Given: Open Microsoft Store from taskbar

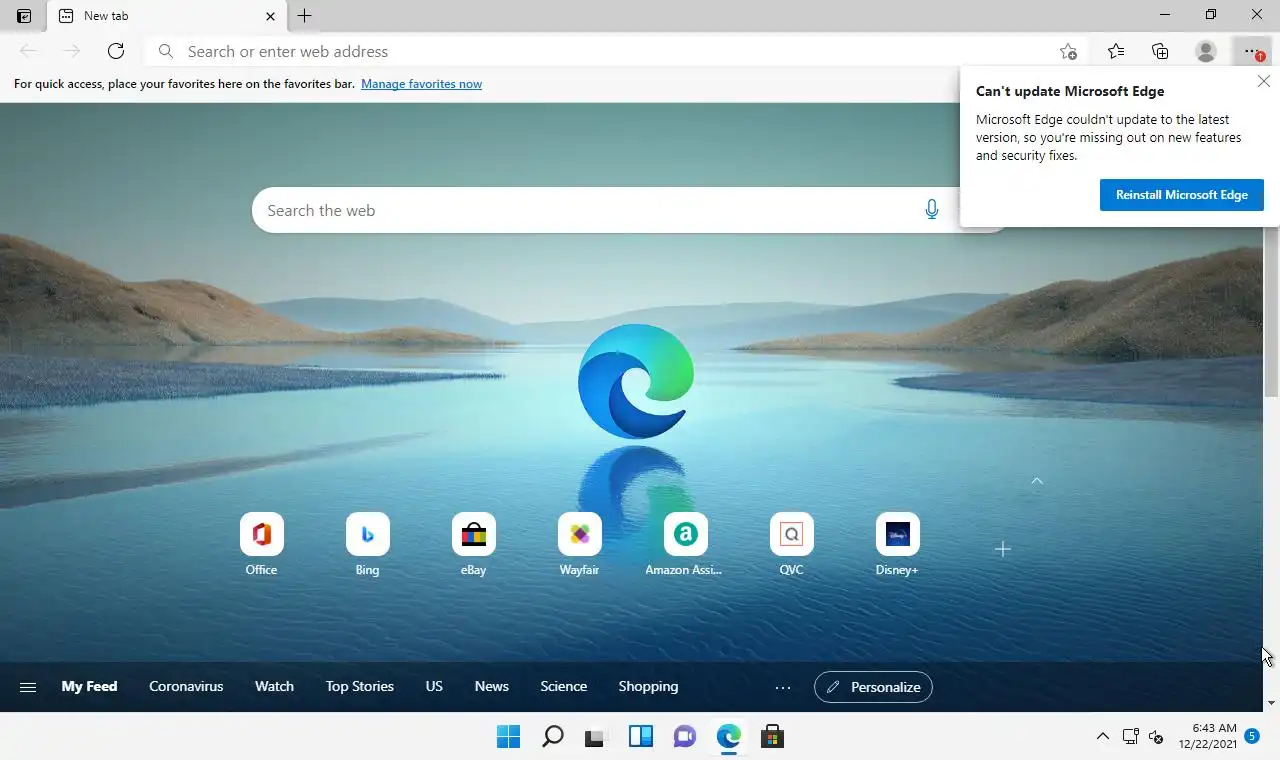Looking at the screenshot, I should tap(772, 737).
